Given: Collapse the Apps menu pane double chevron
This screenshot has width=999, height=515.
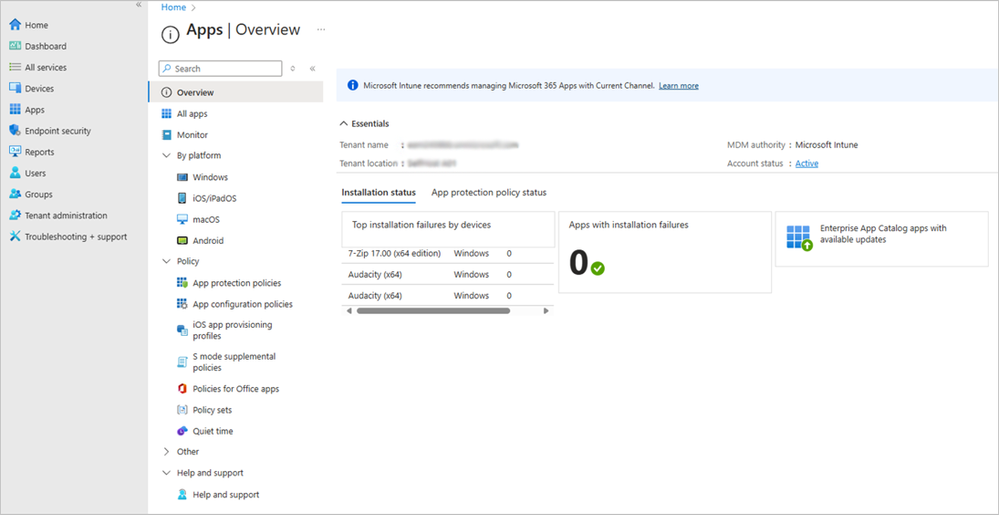Looking at the screenshot, I should point(313,69).
